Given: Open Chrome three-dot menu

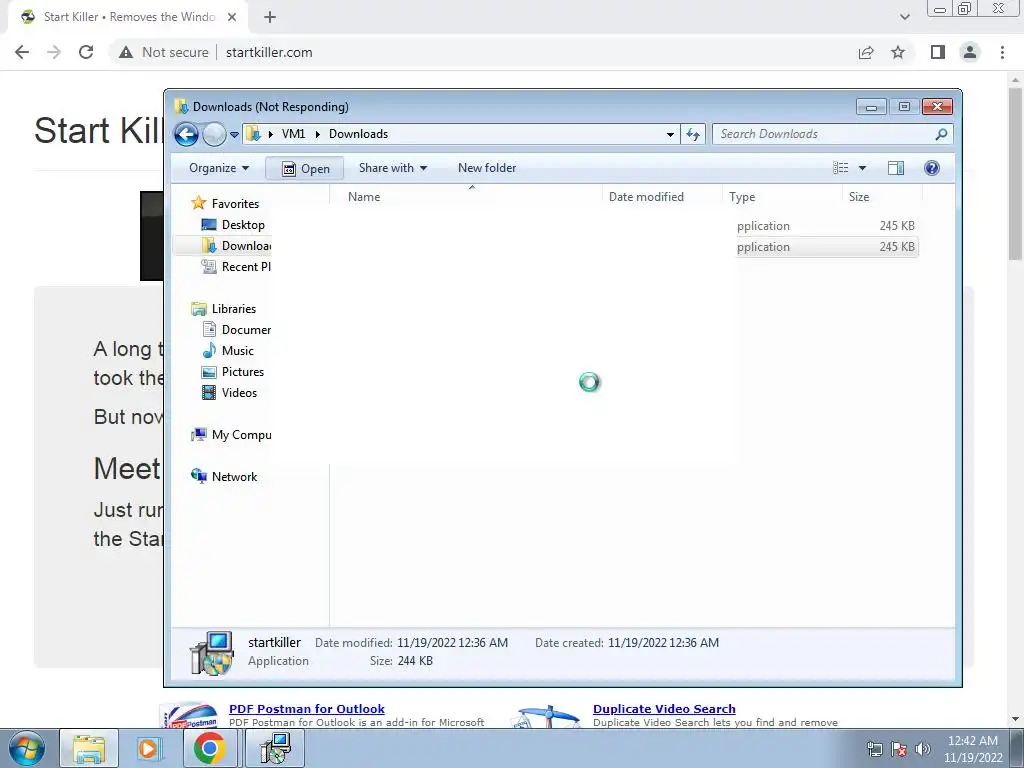Looking at the screenshot, I should click(1002, 52).
